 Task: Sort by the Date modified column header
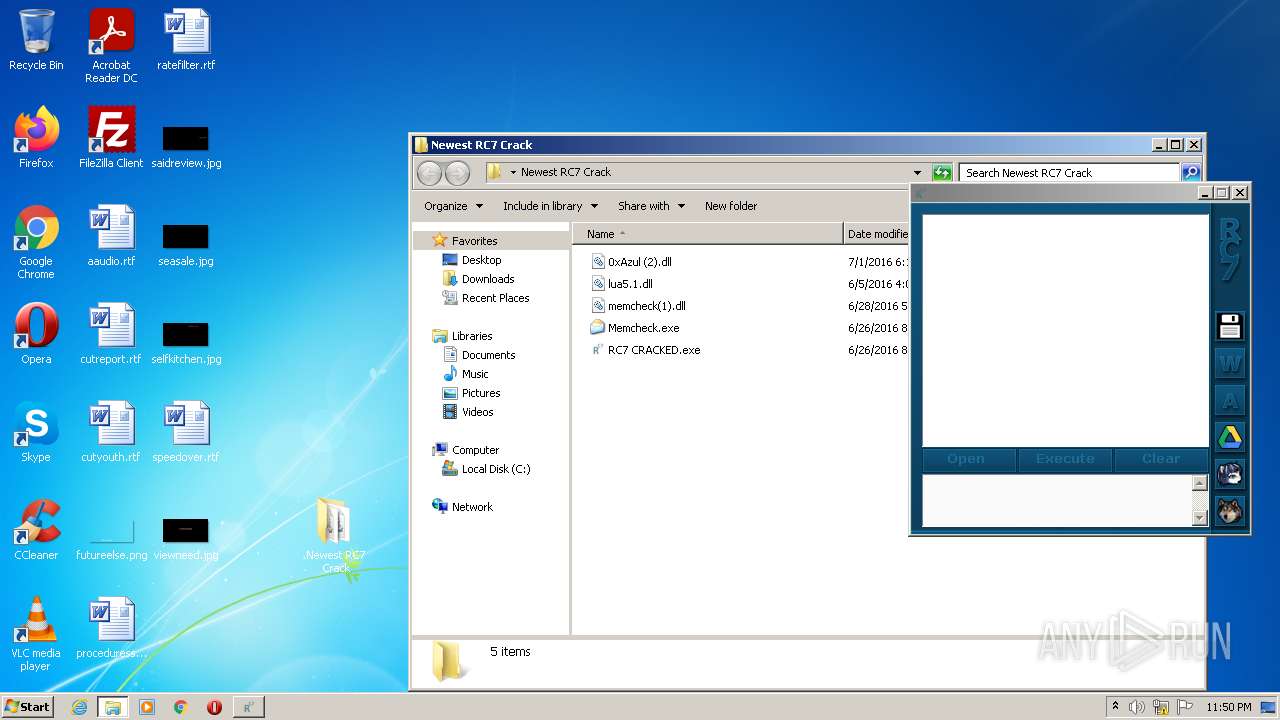[877, 234]
